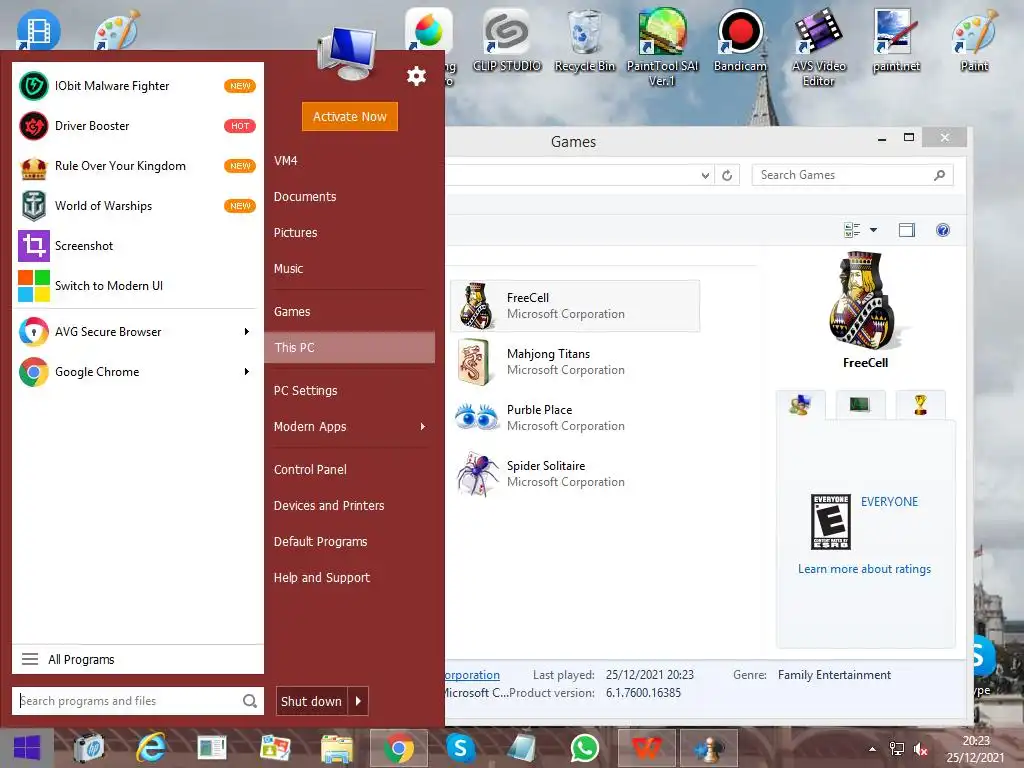
Task: Open This PC from start menu
Action: 350,347
